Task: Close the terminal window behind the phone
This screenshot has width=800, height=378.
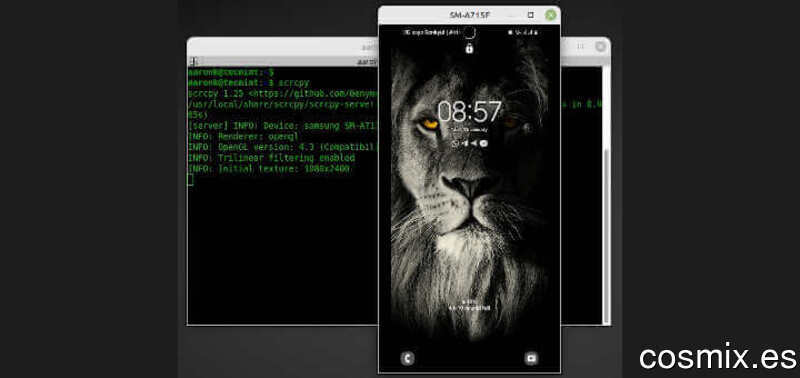Action: click(601, 46)
